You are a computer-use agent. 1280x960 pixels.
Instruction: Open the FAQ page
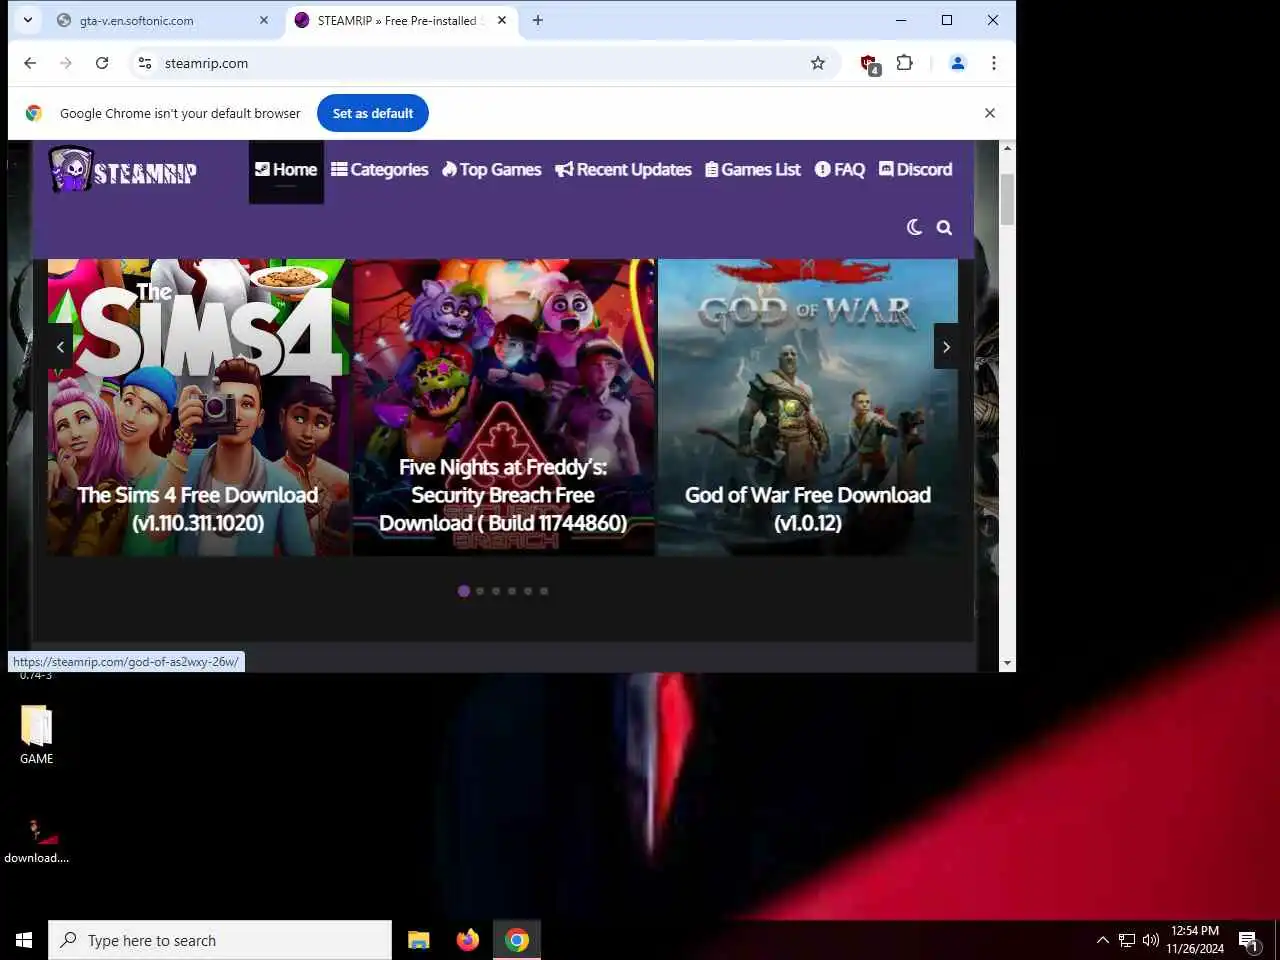[840, 170]
